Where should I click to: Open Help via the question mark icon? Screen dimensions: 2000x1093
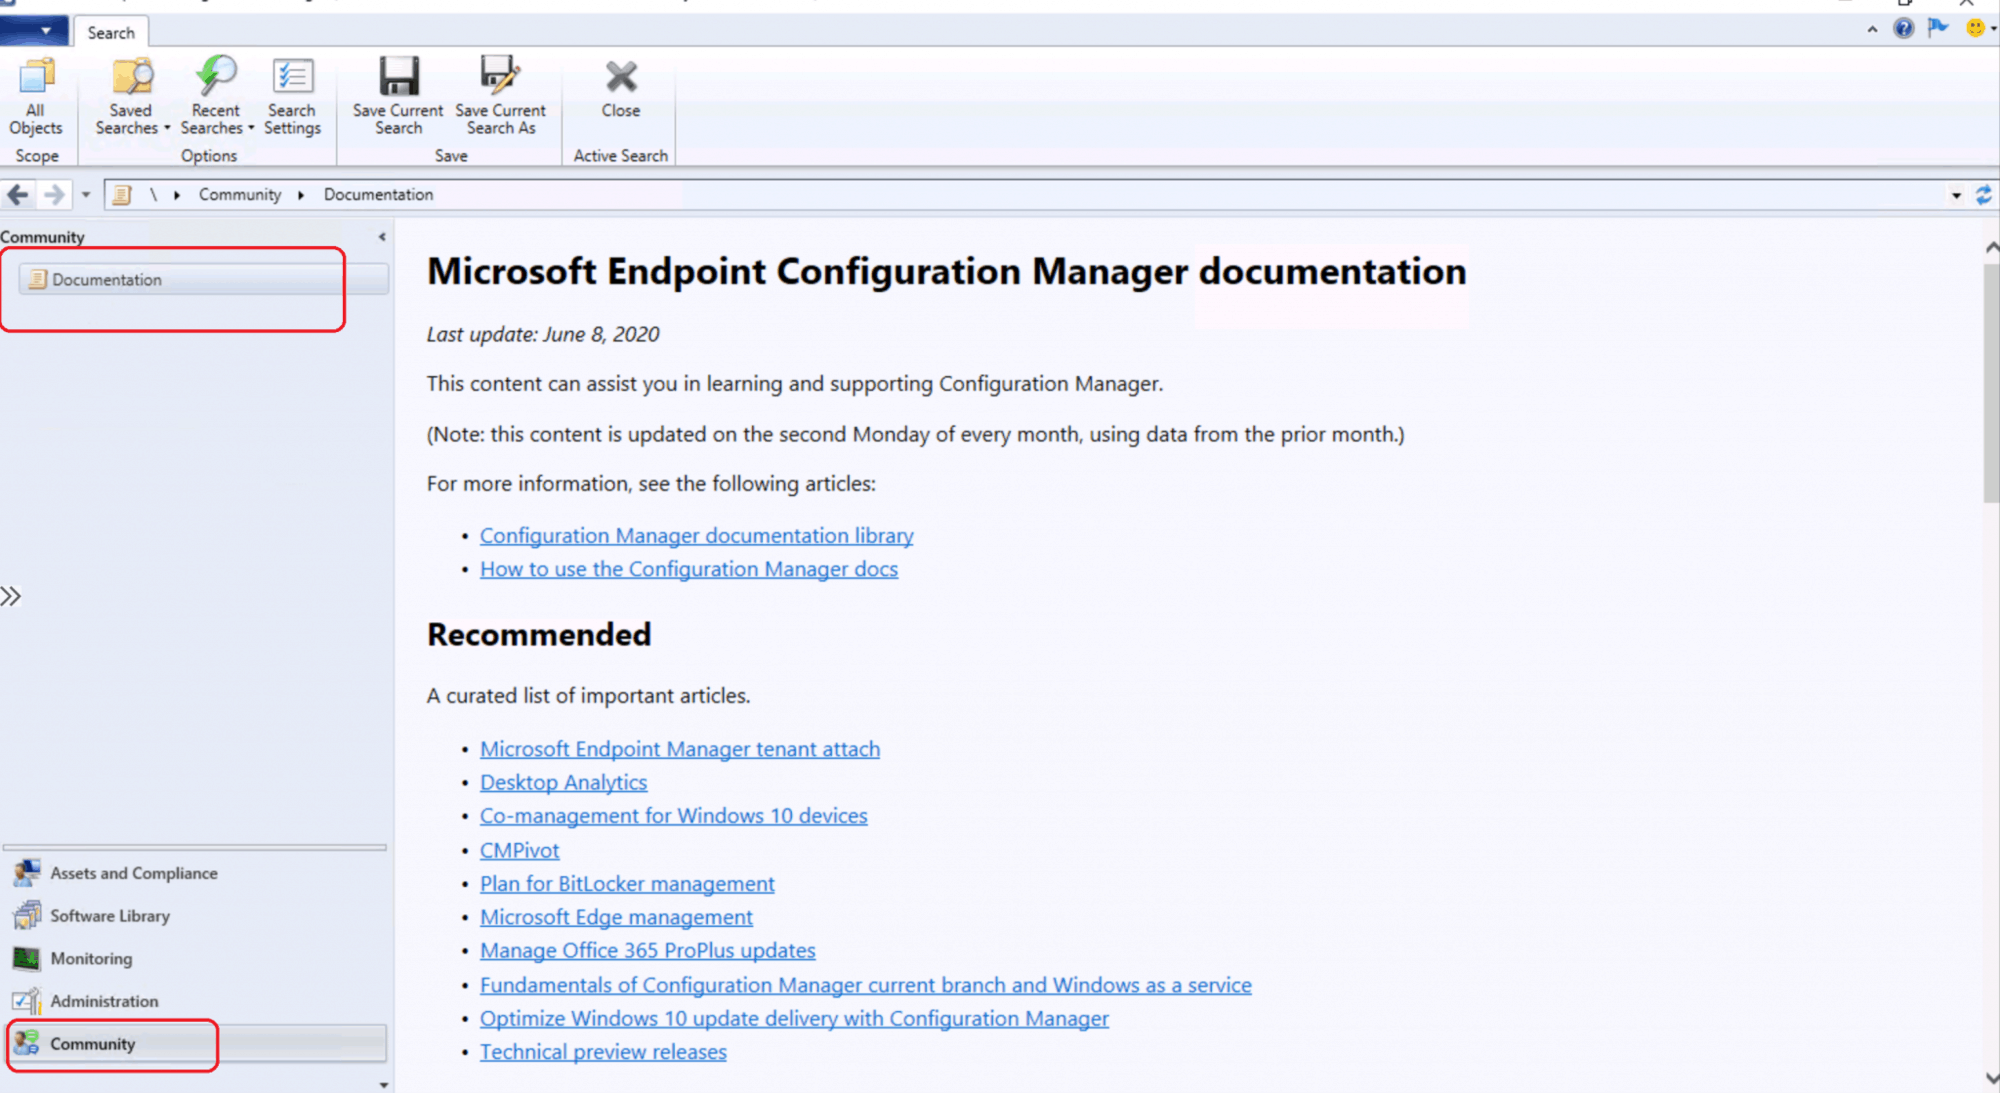coord(1904,29)
